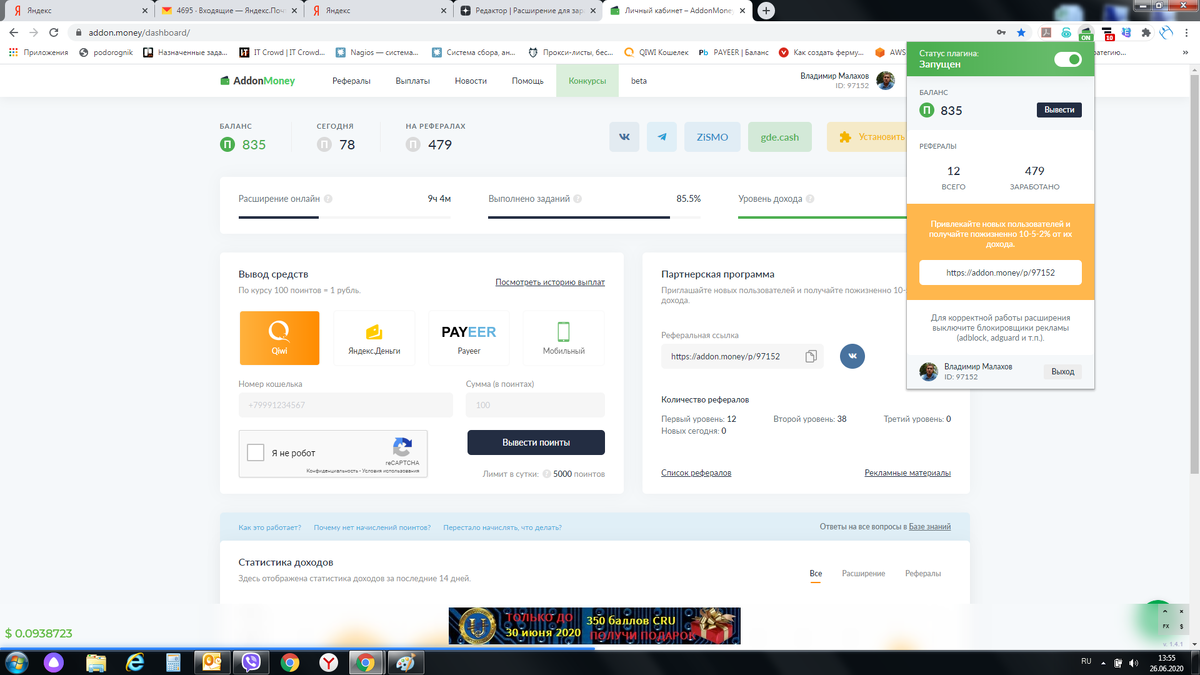This screenshot has height=675, width=1200.
Task: Select Qiwi payout method
Action: pos(280,338)
